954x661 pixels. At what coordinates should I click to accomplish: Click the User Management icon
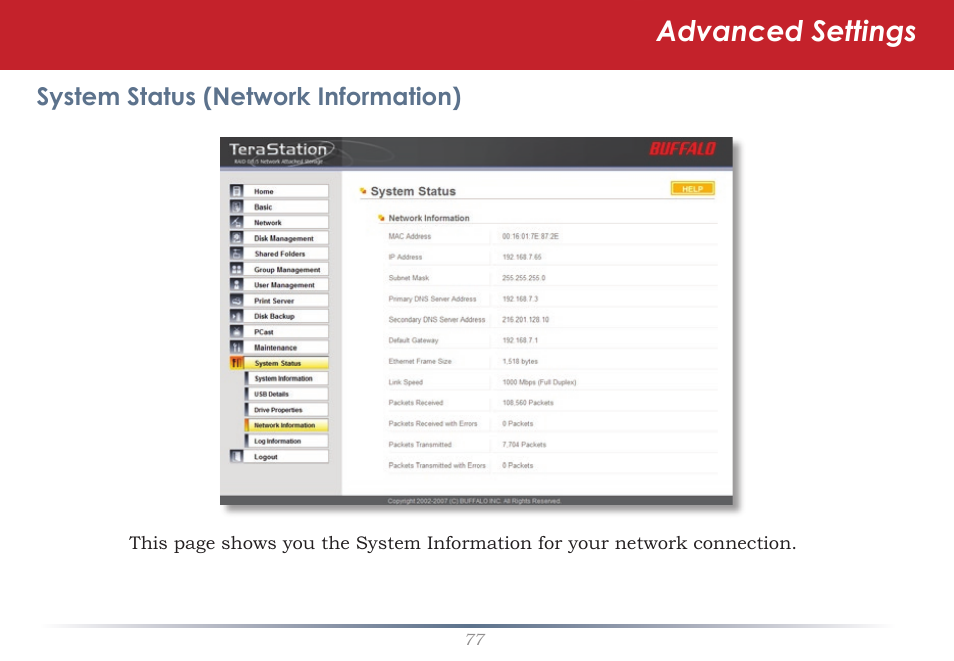click(x=237, y=284)
